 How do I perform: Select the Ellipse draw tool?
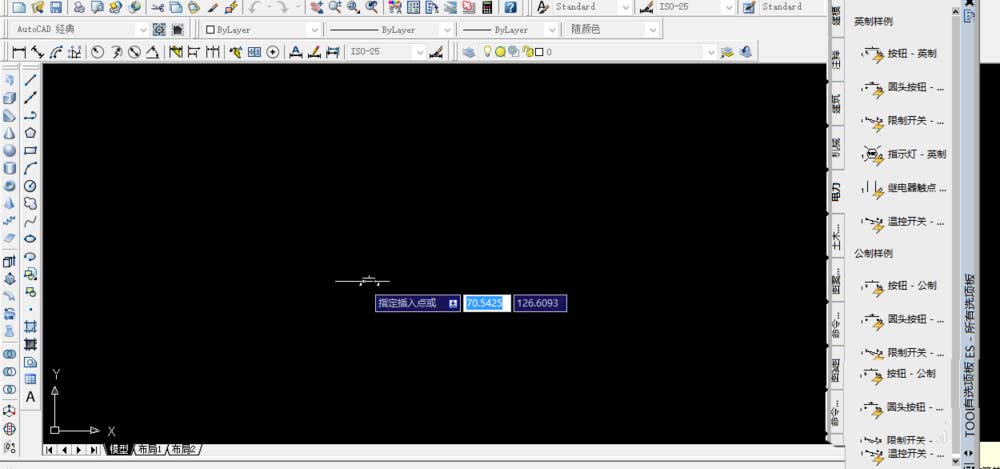tap(30, 239)
